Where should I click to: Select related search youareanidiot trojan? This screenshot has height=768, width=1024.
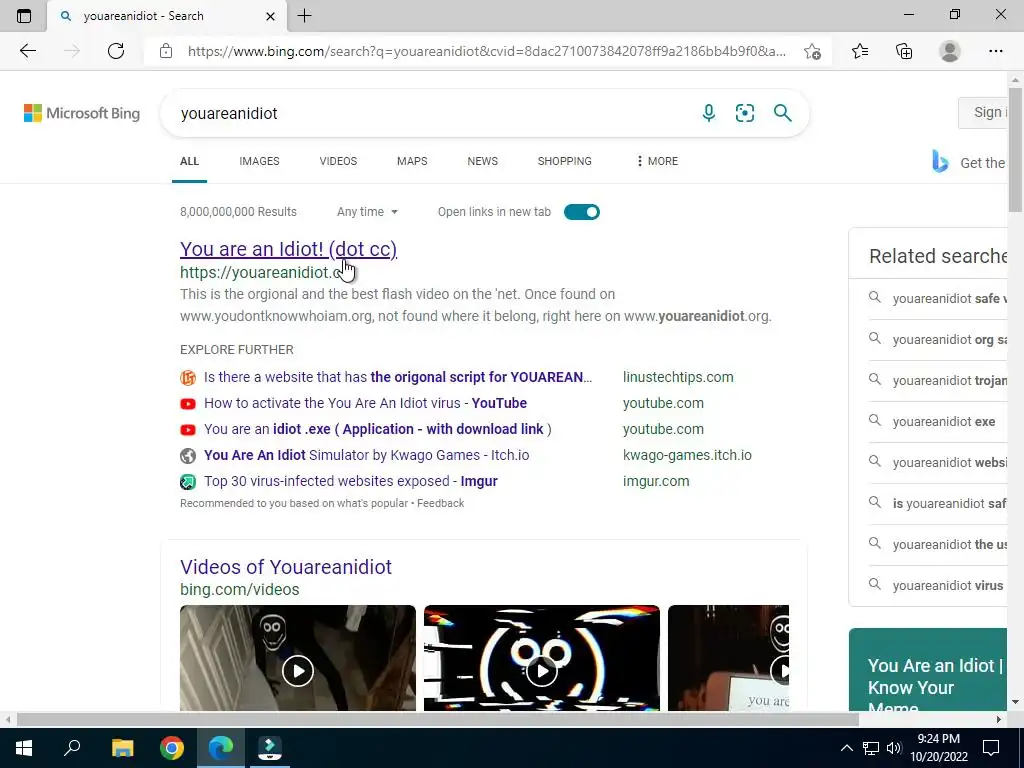950,380
